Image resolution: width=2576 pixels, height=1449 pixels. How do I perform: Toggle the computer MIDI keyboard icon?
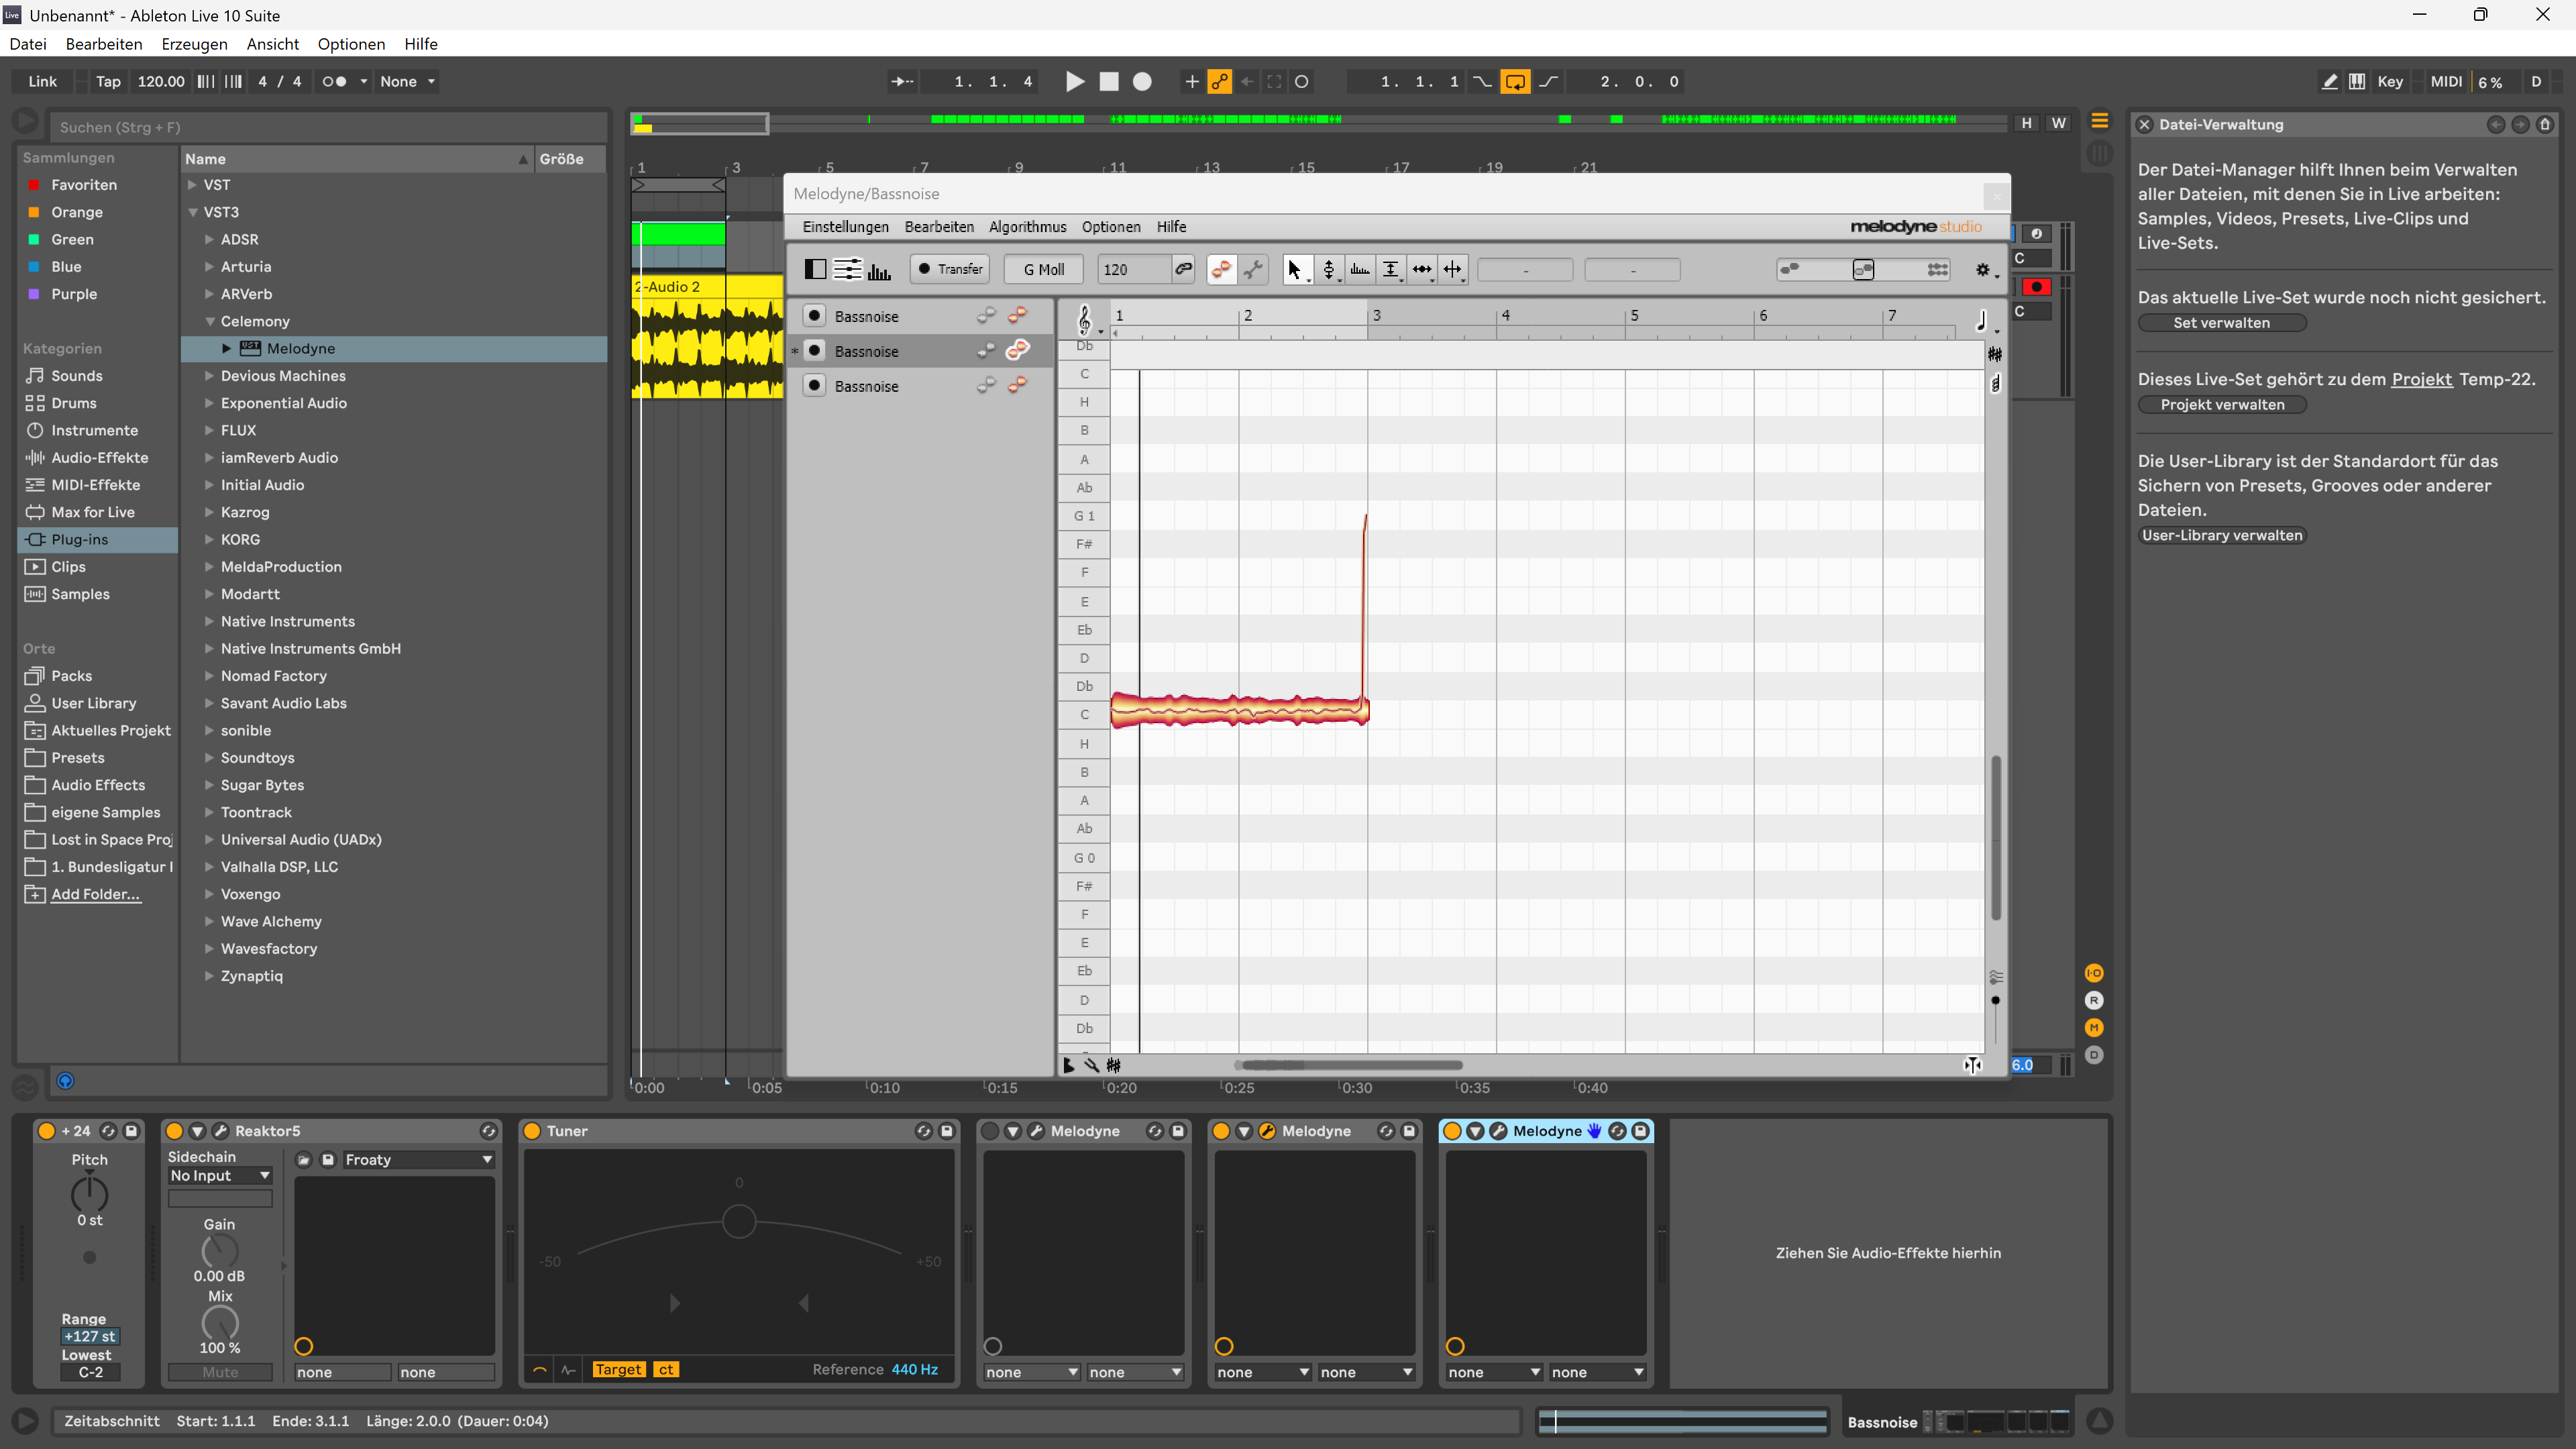[x=2357, y=82]
